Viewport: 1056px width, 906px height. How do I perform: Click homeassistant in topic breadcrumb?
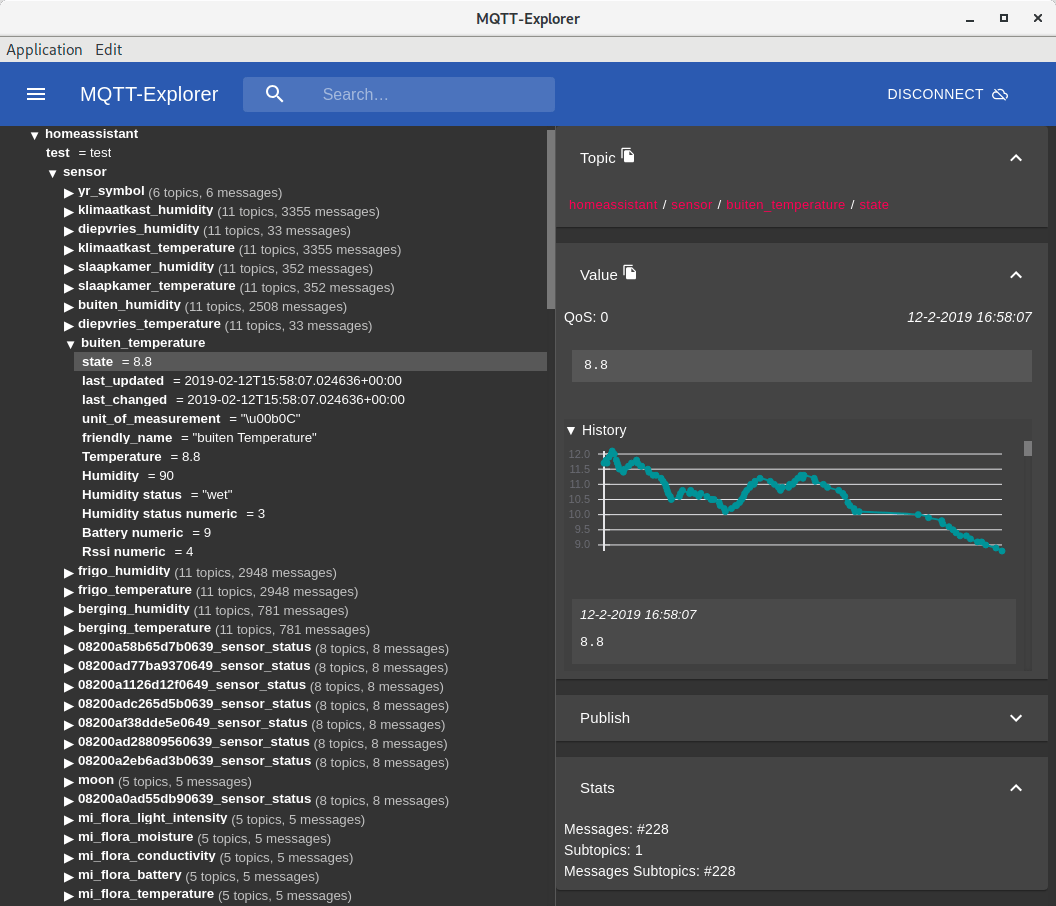(613, 205)
